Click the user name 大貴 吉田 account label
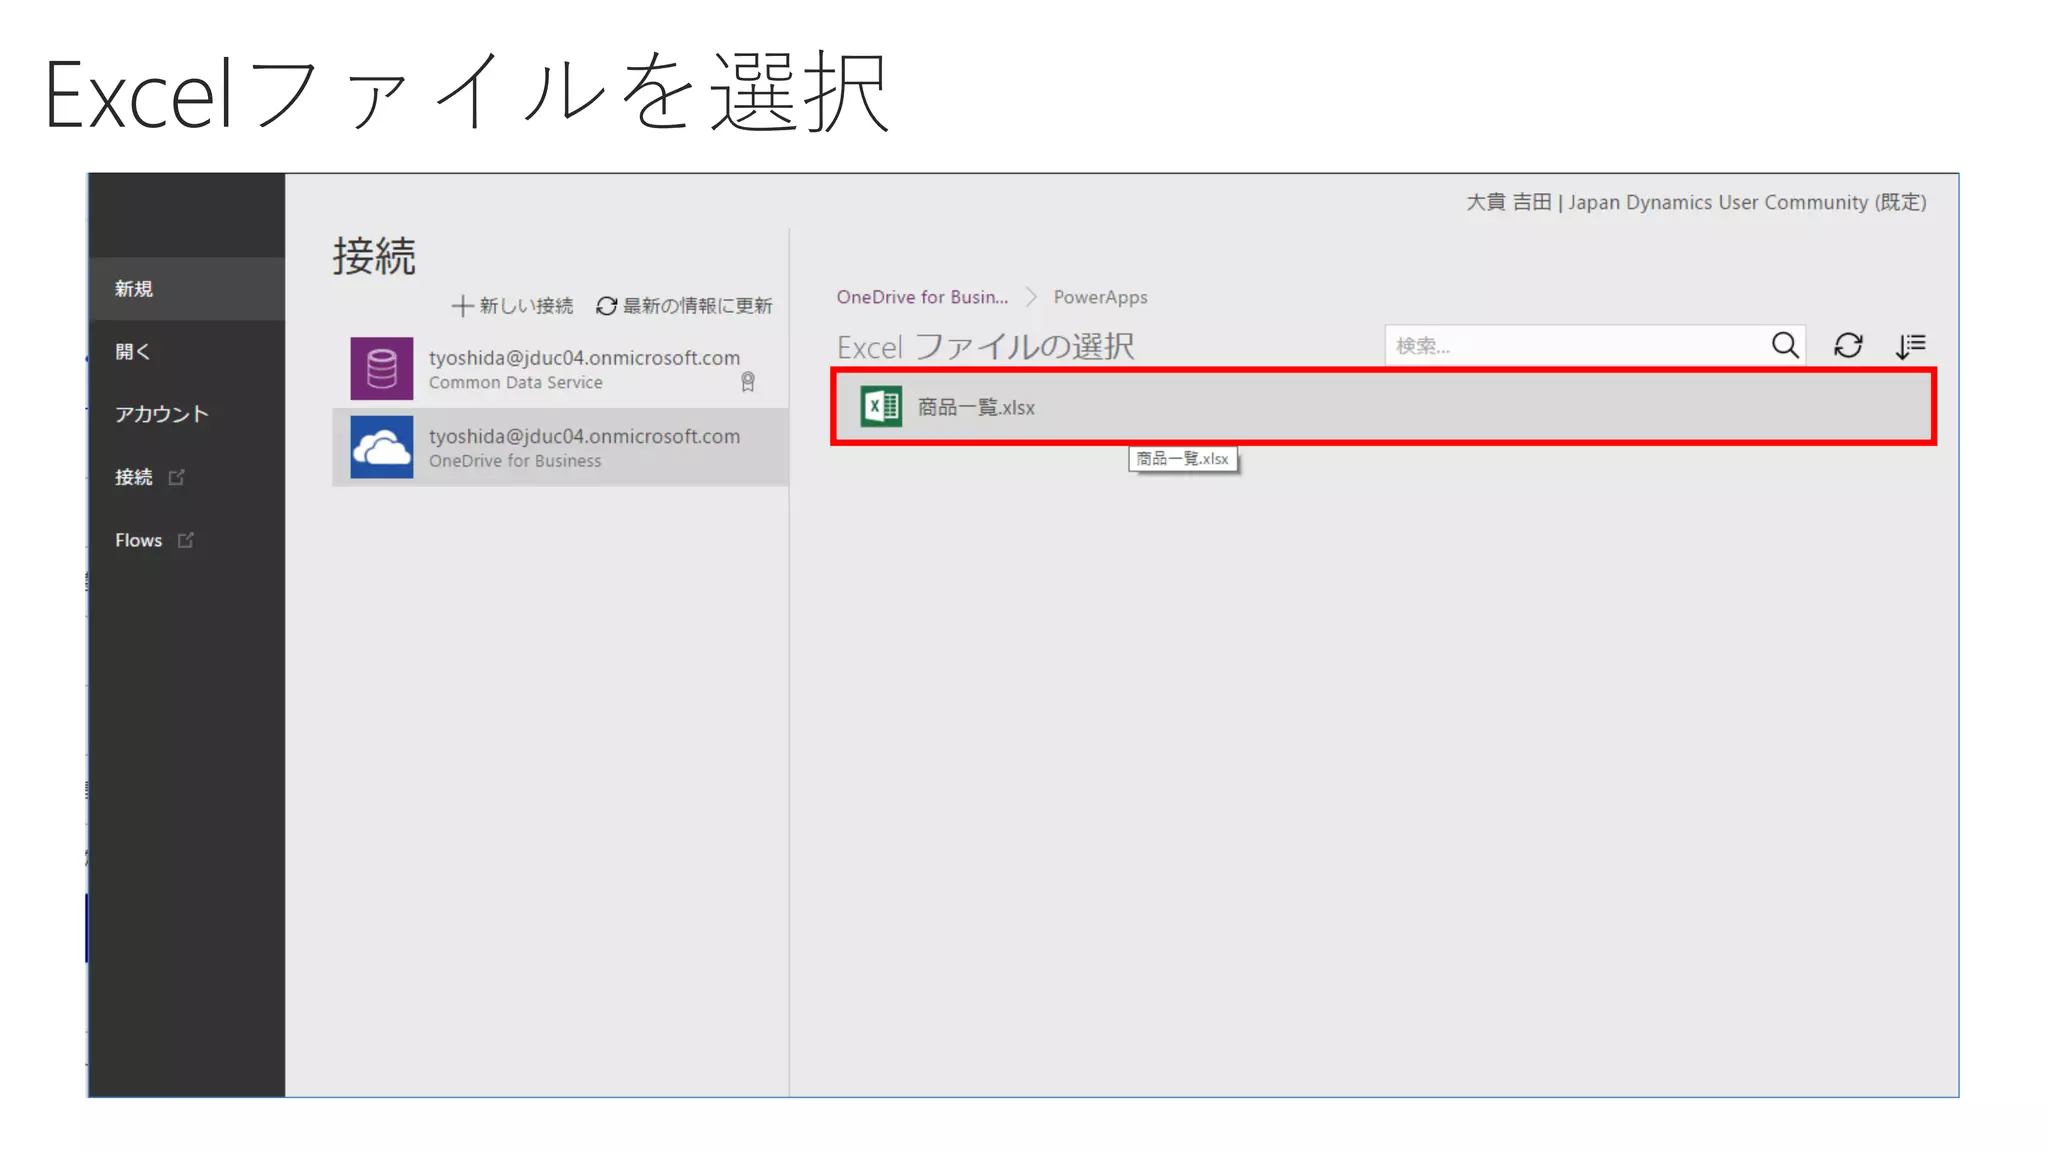 (1508, 202)
